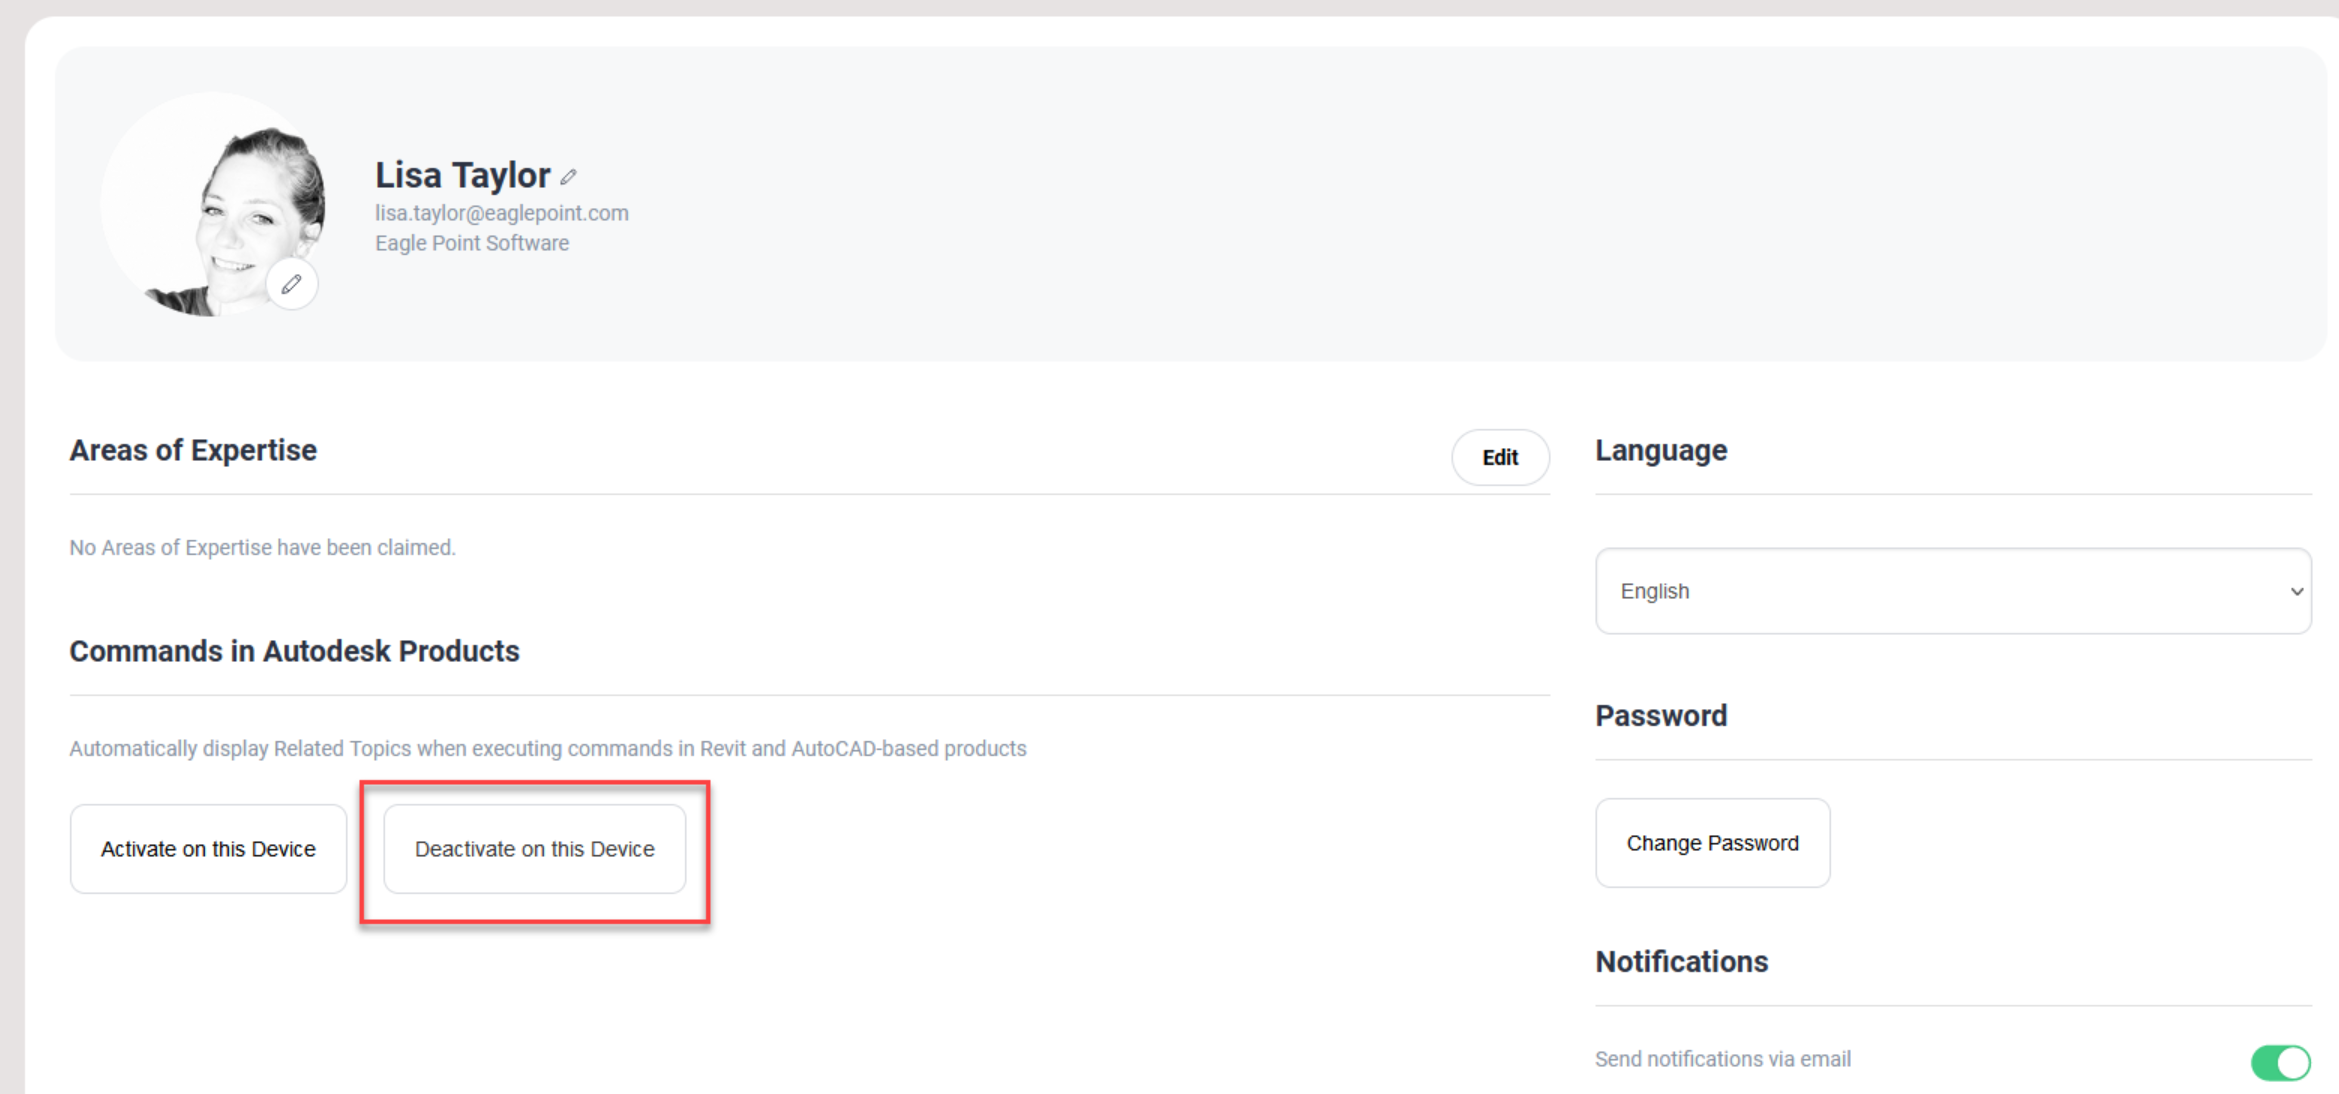Click the Eagle Point Software company text
2339x1094 pixels.
(x=472, y=243)
